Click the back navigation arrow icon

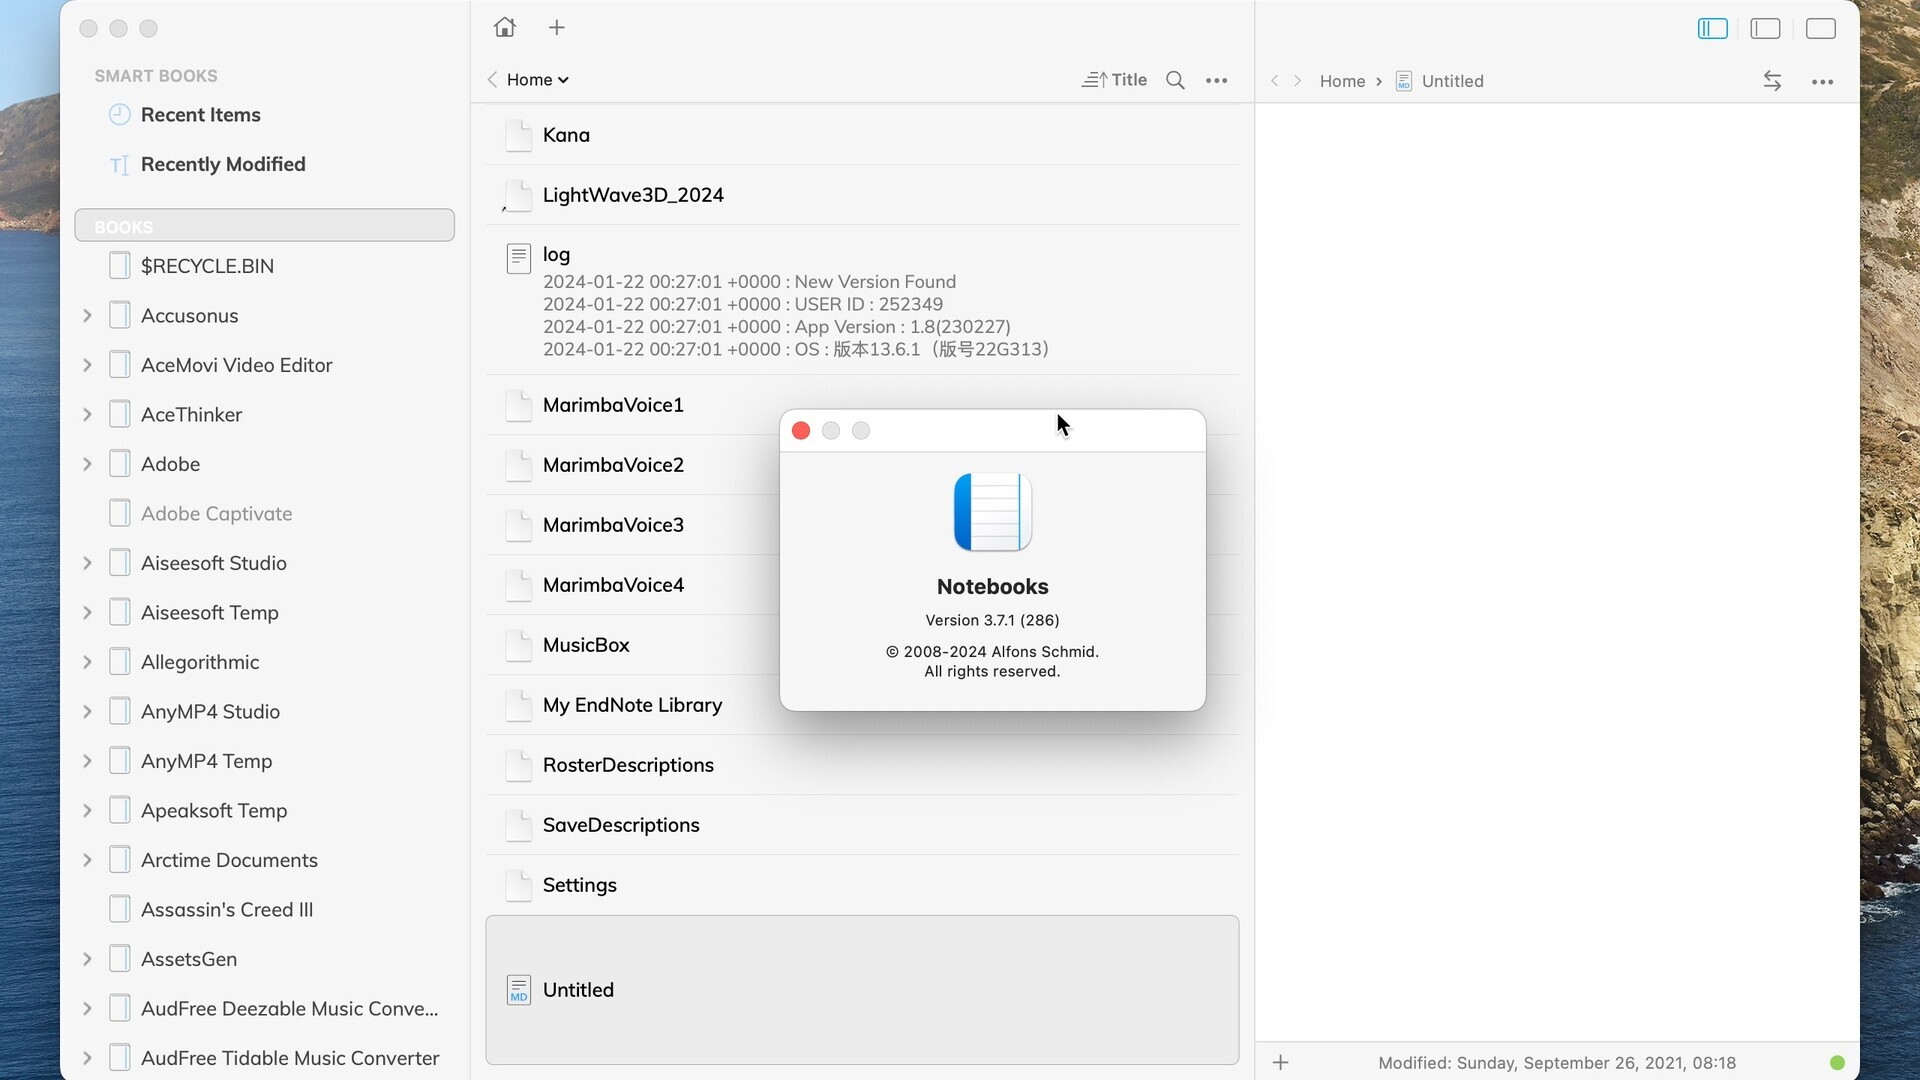[492, 79]
